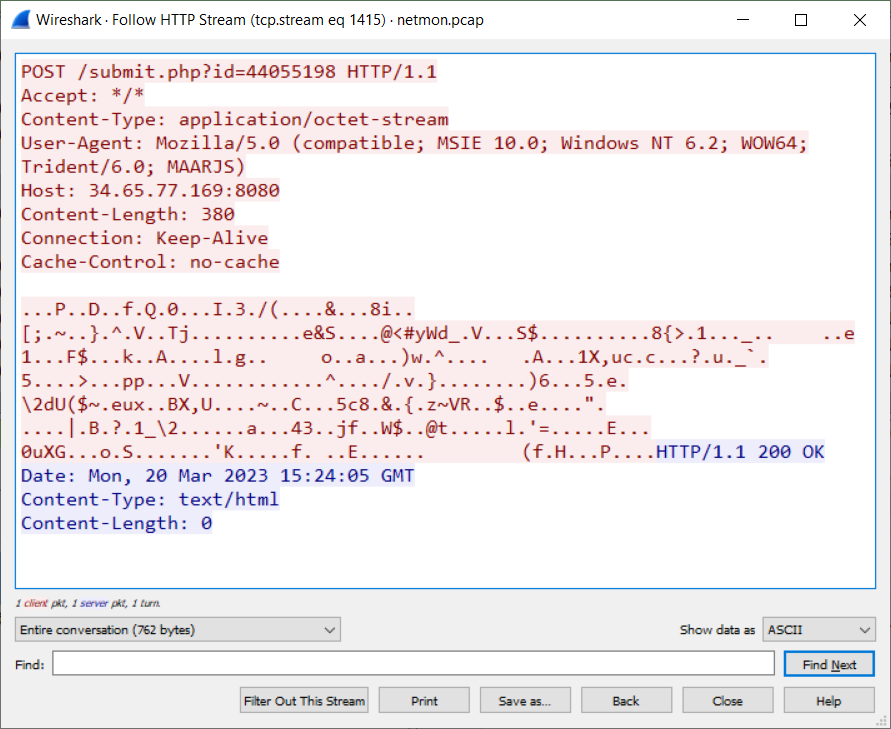
Task: Click the Show data as label
Action: [717, 630]
